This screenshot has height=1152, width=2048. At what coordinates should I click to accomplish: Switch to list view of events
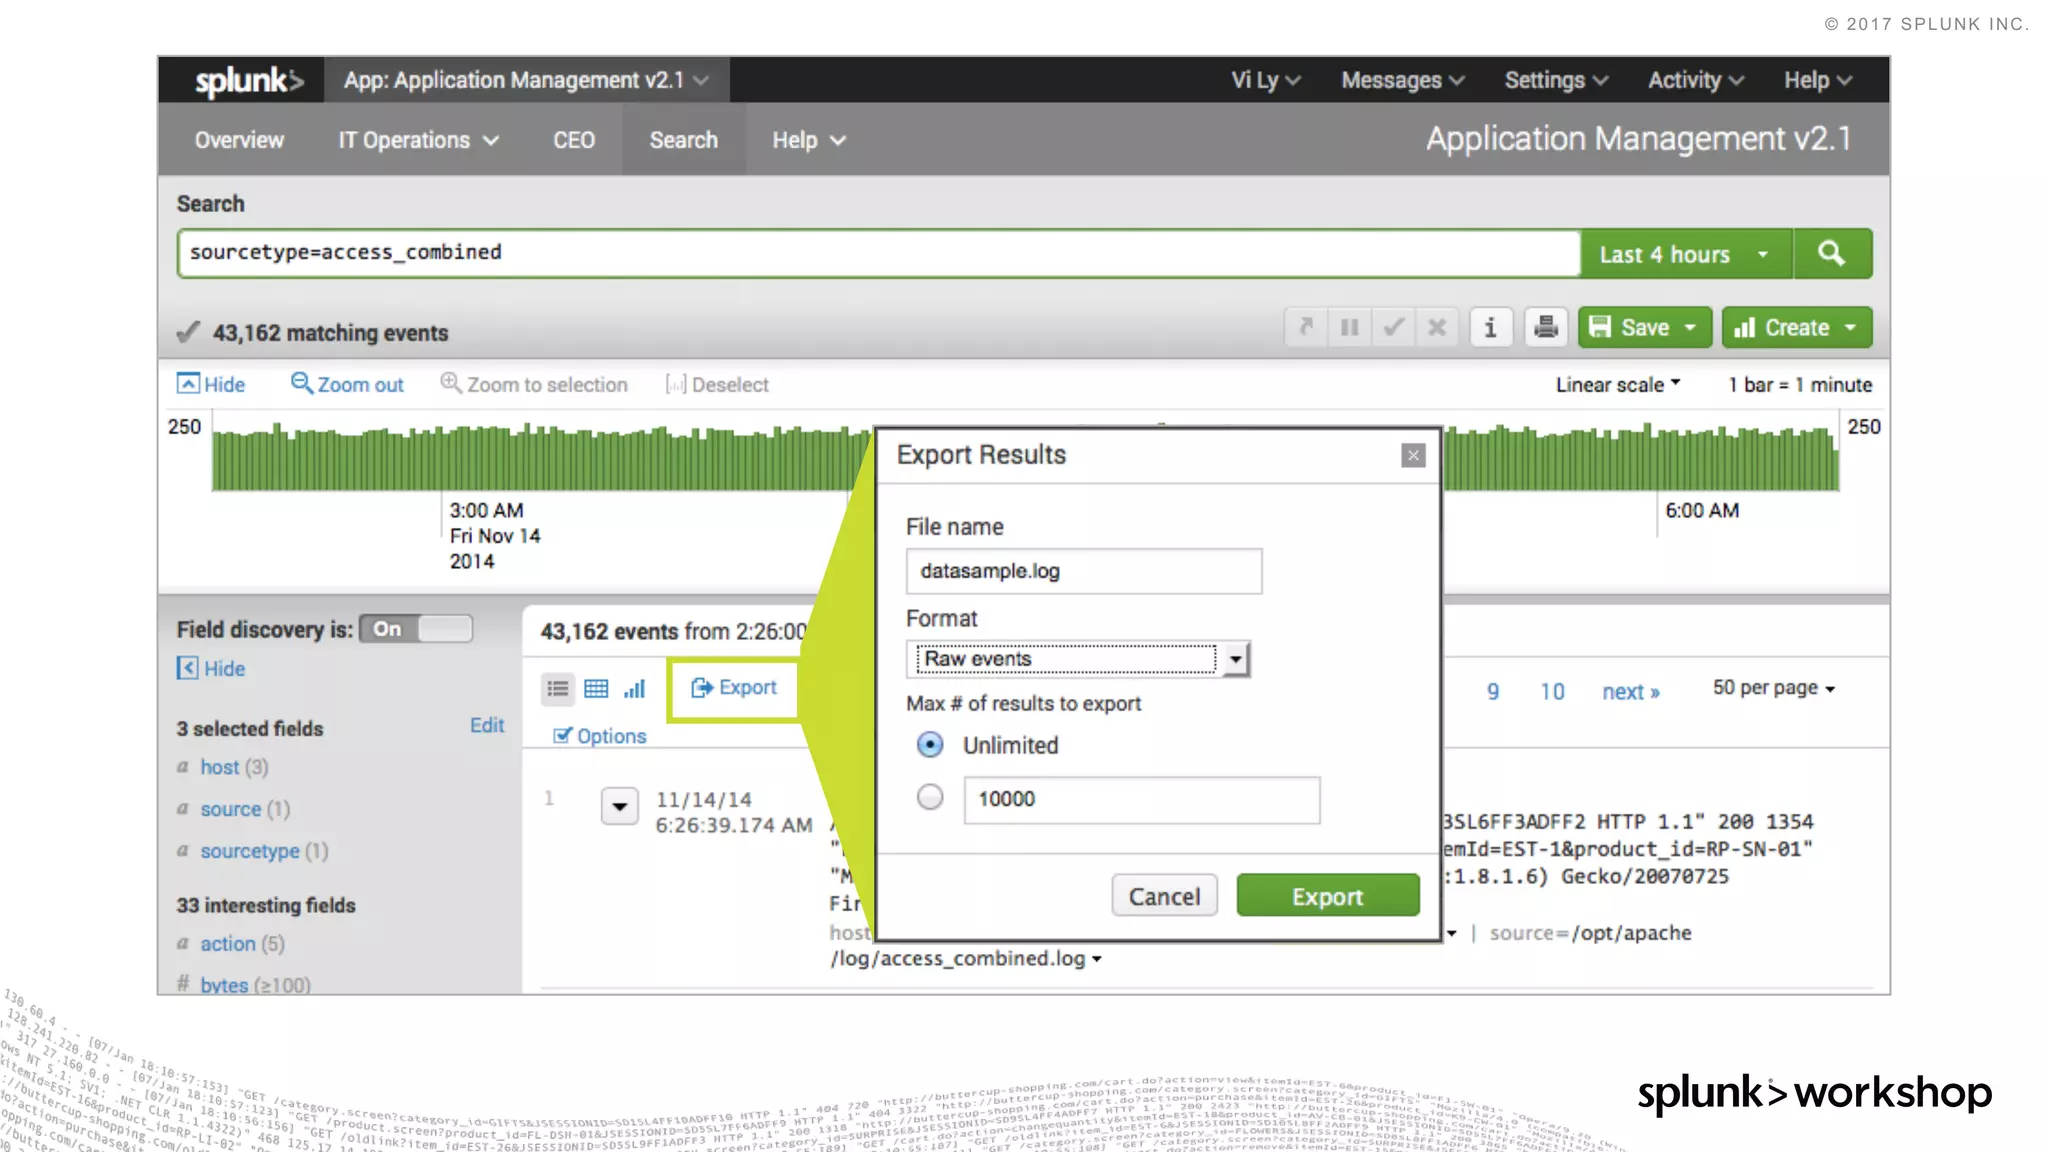point(558,688)
